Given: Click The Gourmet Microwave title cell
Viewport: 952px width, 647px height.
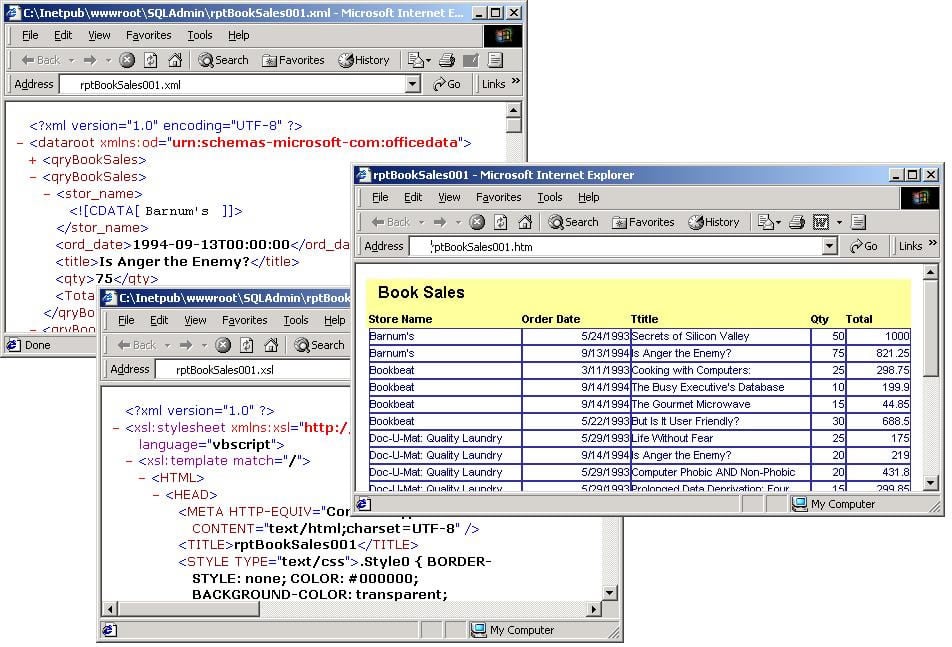Looking at the screenshot, I should point(721,404).
